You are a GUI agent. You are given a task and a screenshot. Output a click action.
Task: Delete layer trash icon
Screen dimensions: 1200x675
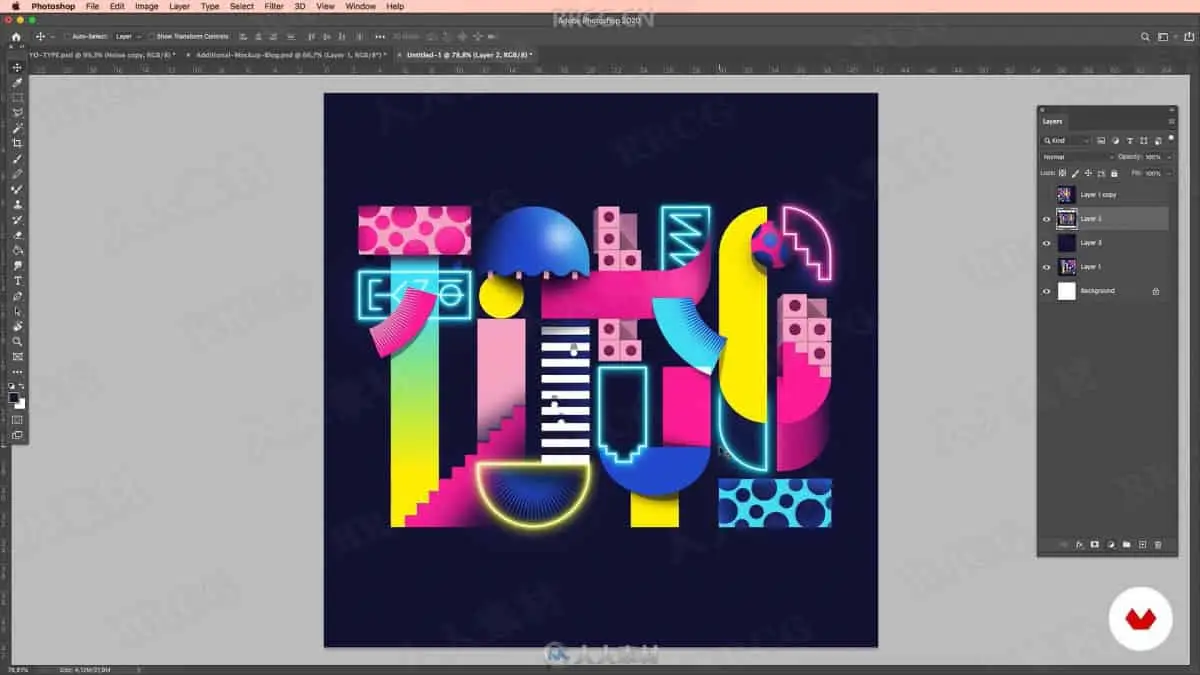tap(1158, 545)
